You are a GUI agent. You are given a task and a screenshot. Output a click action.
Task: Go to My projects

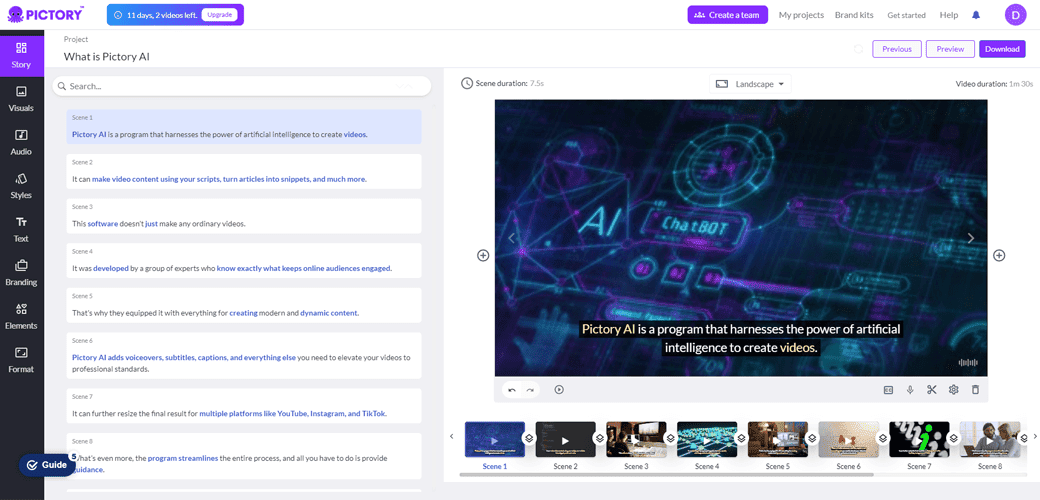801,15
